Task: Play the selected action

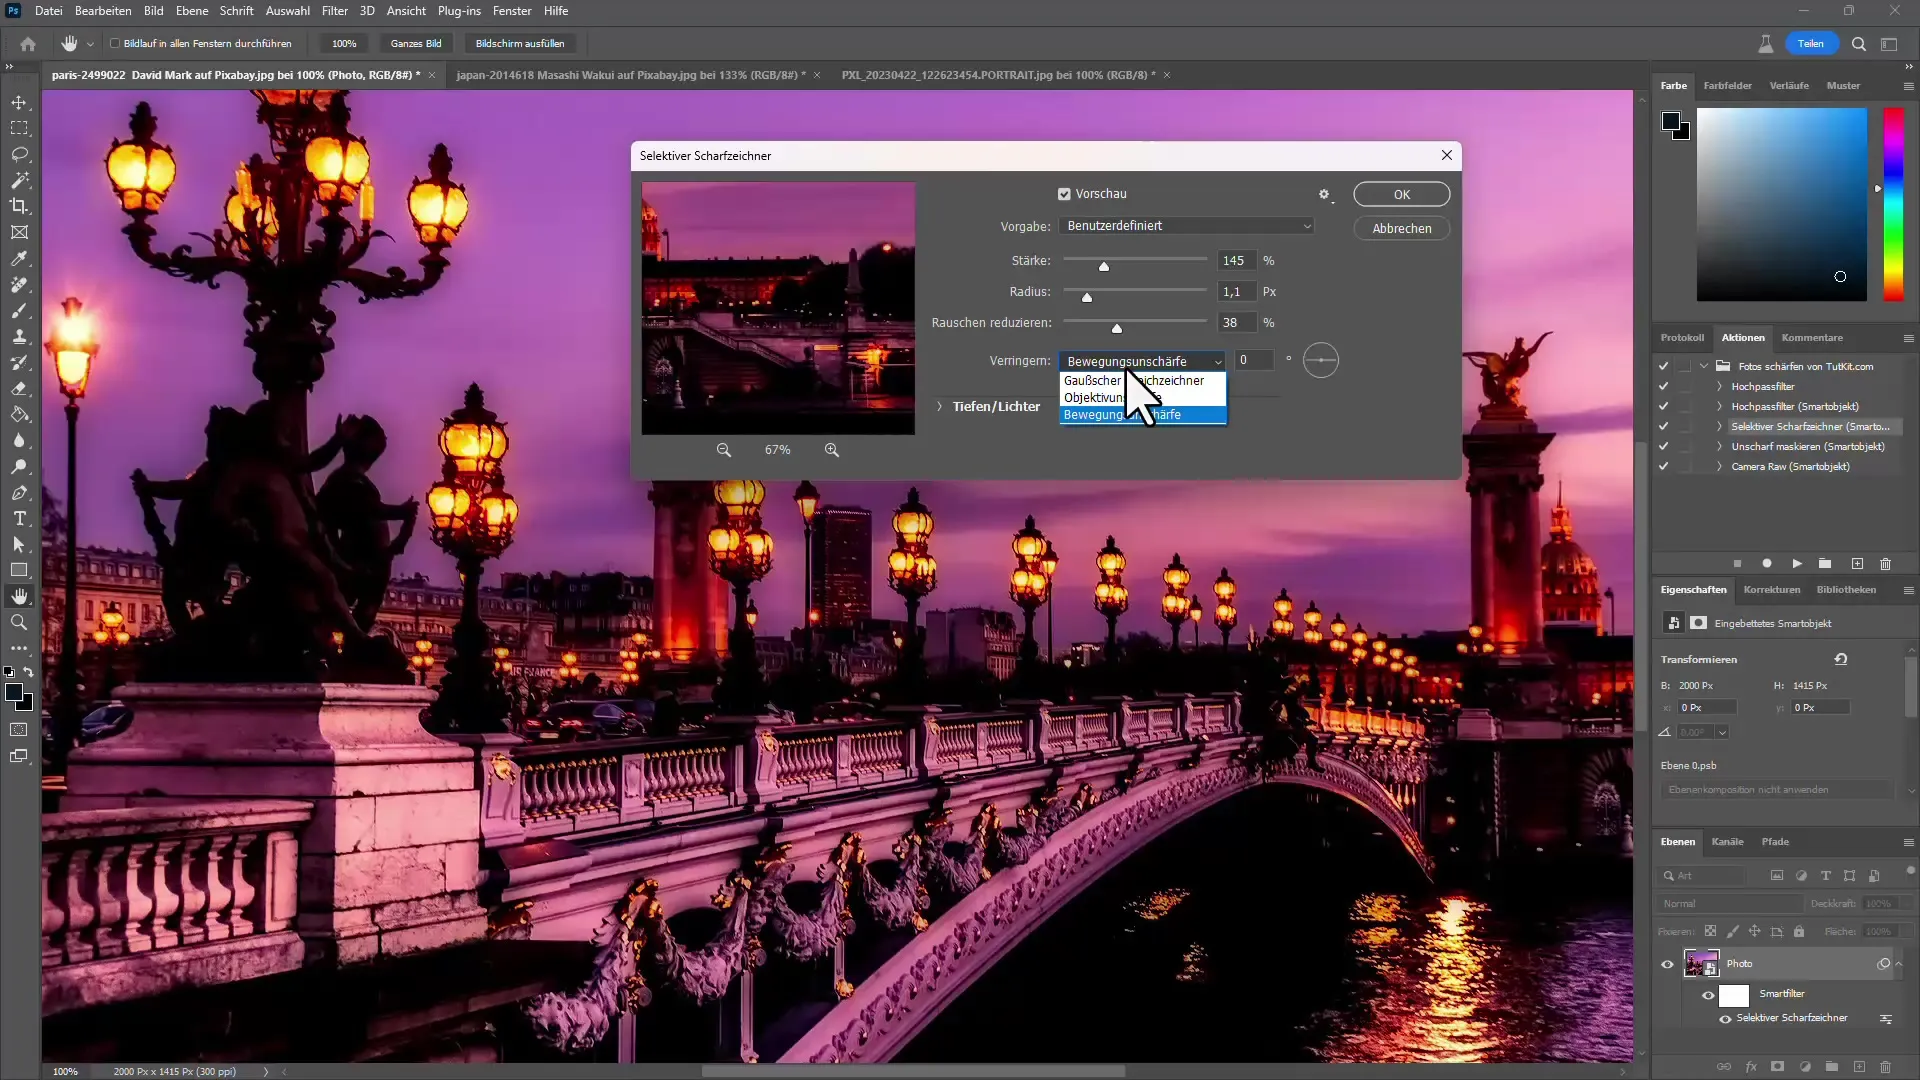Action: (1796, 564)
